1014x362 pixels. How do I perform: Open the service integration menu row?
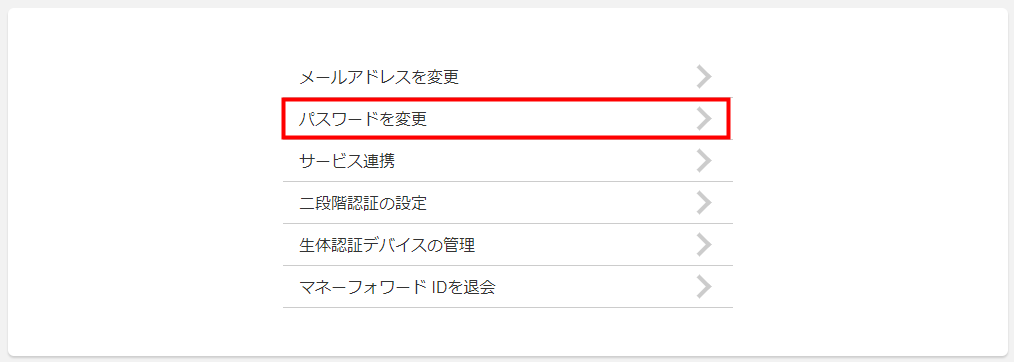click(508, 161)
